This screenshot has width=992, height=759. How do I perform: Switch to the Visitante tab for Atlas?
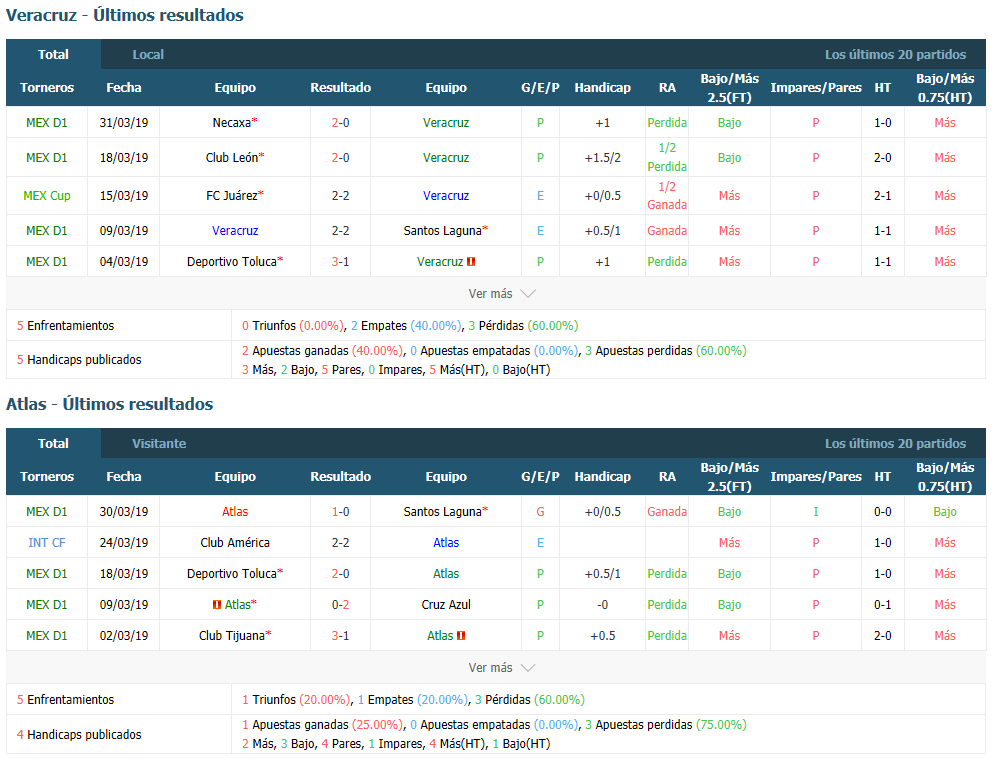(x=159, y=443)
